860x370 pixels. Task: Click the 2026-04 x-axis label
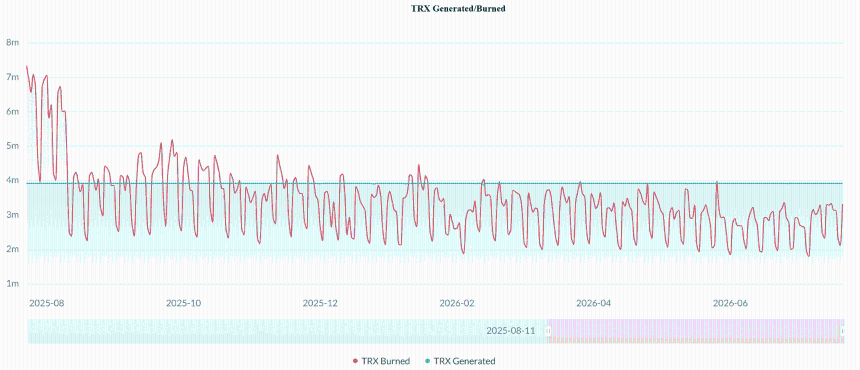click(593, 303)
